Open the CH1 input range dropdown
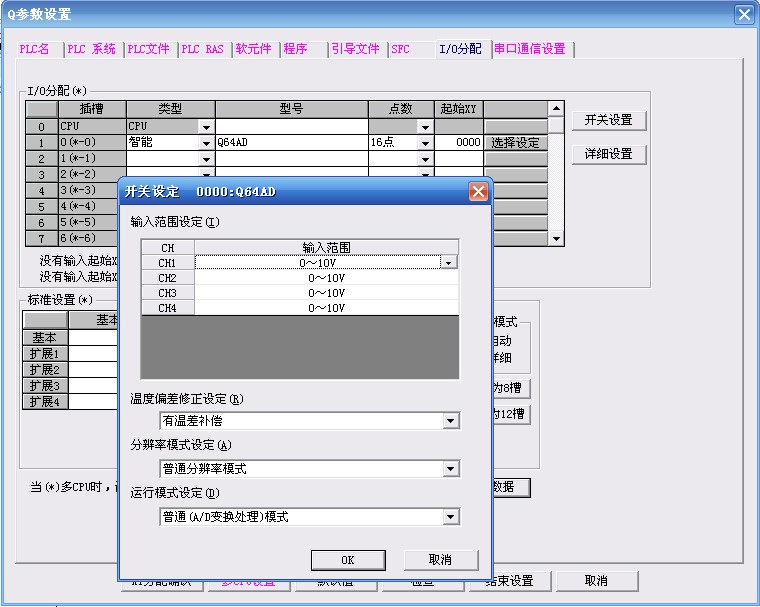The image size is (760, 607). 450,263
